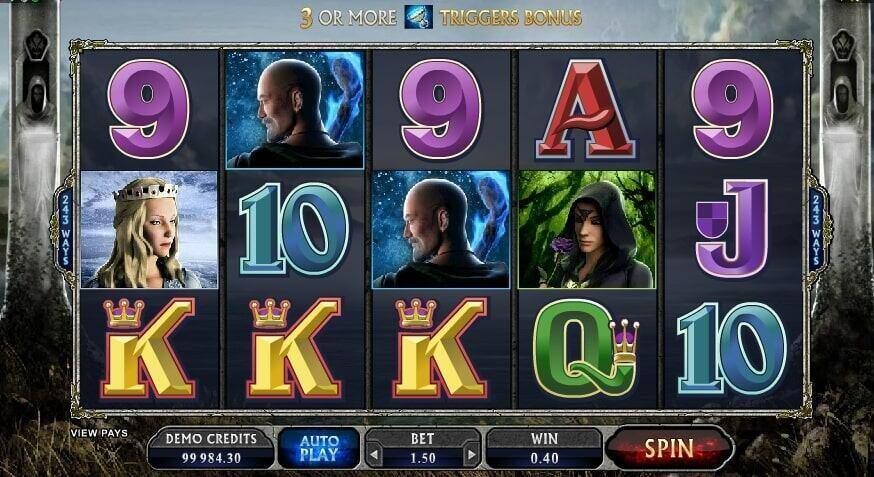The image size is (874, 477).
Task: Click the gold K on the first reel
Action: pos(149,348)
